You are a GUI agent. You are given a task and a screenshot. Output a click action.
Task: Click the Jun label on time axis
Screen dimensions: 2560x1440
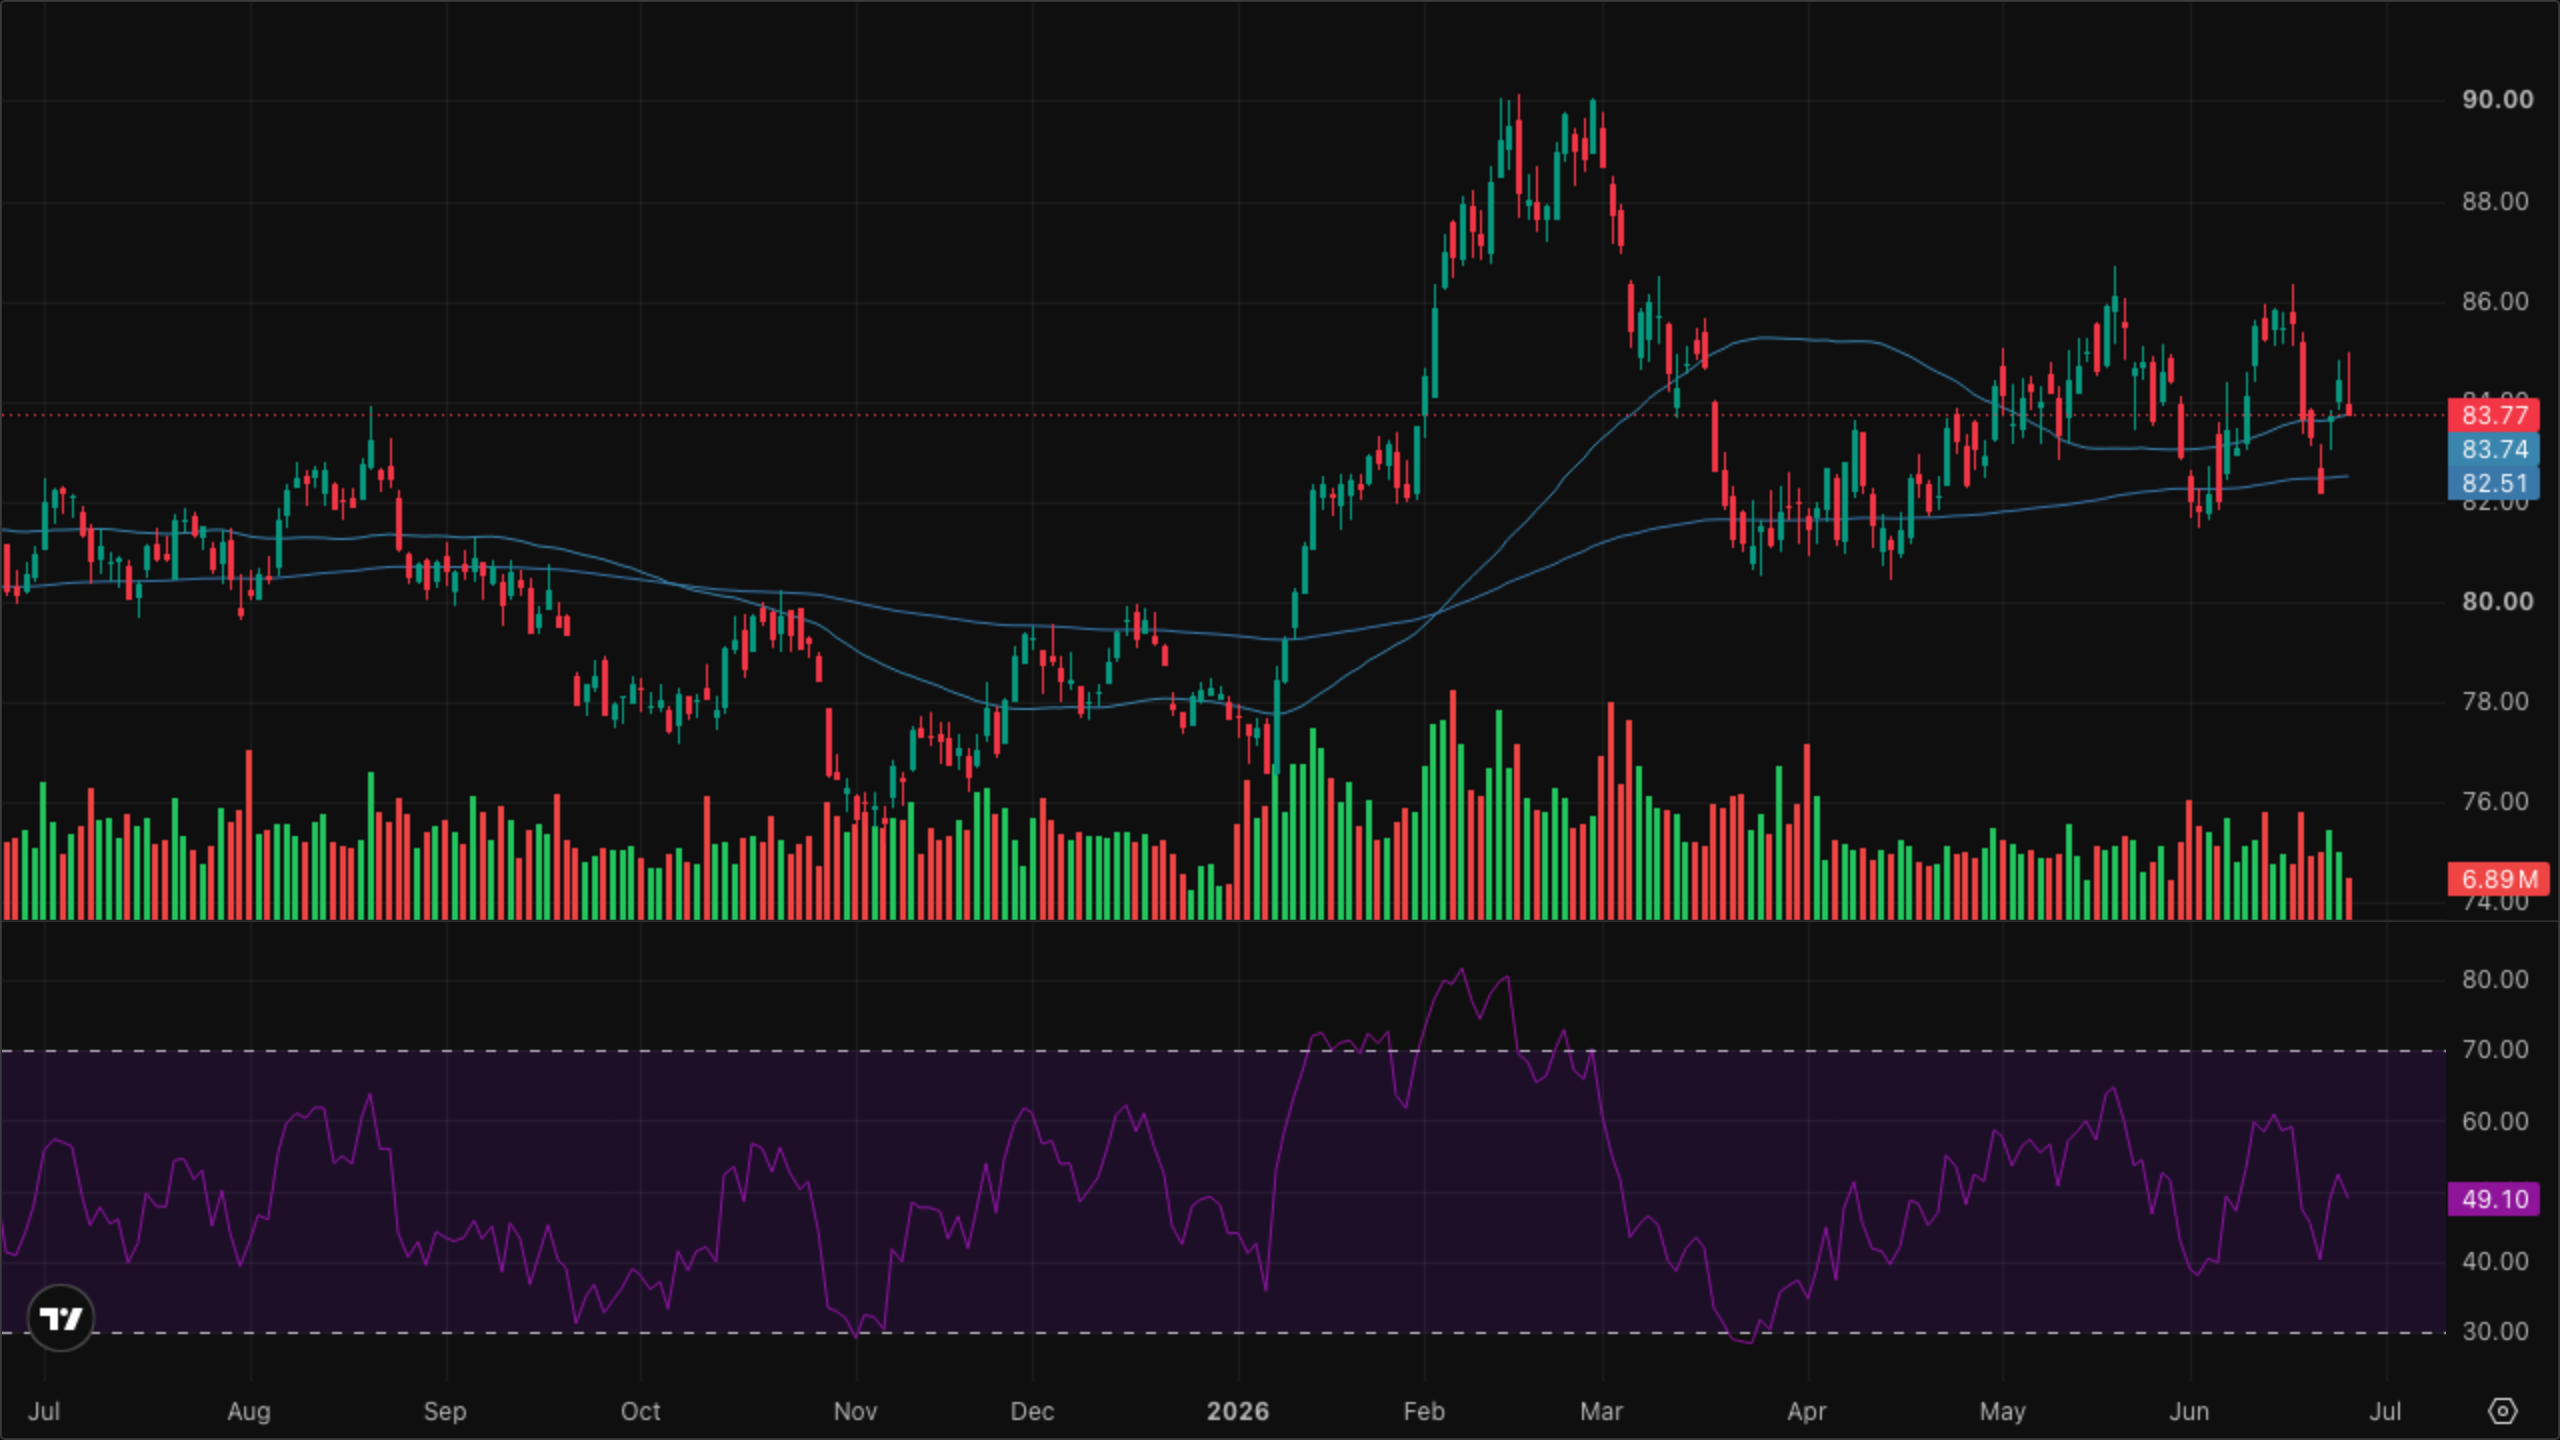[x=2189, y=1411]
